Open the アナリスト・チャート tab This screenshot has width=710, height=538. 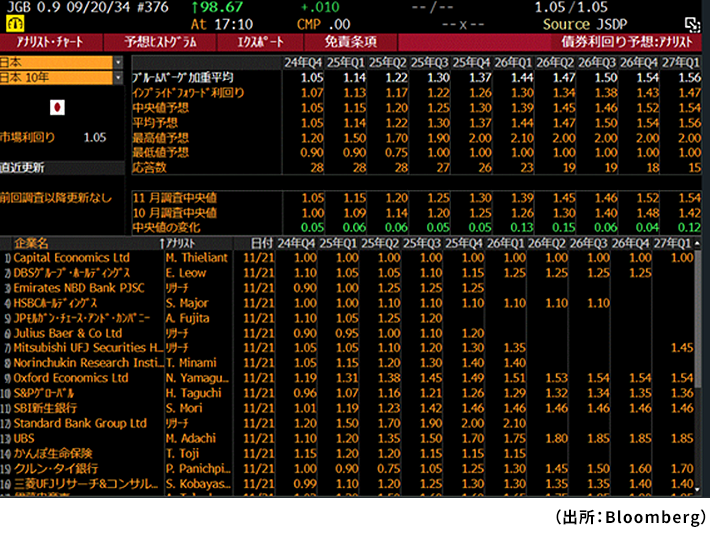point(51,42)
